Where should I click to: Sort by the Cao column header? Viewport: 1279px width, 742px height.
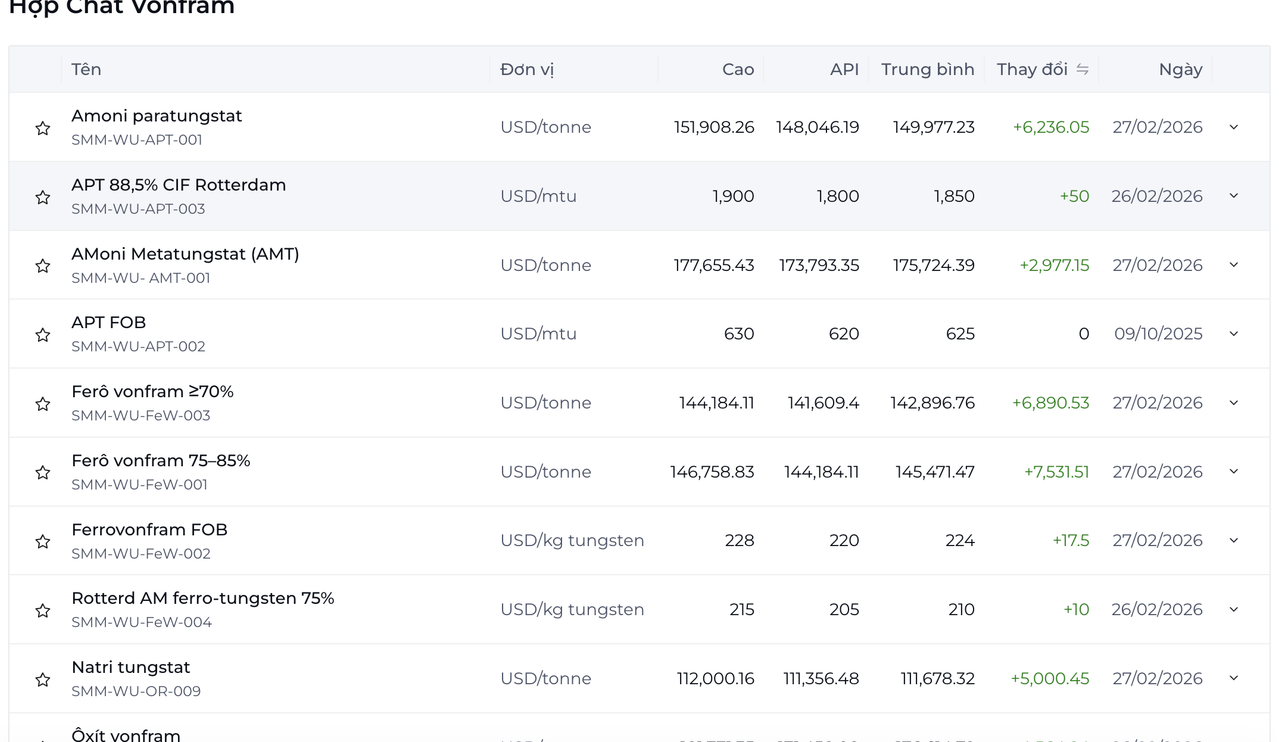tap(738, 69)
